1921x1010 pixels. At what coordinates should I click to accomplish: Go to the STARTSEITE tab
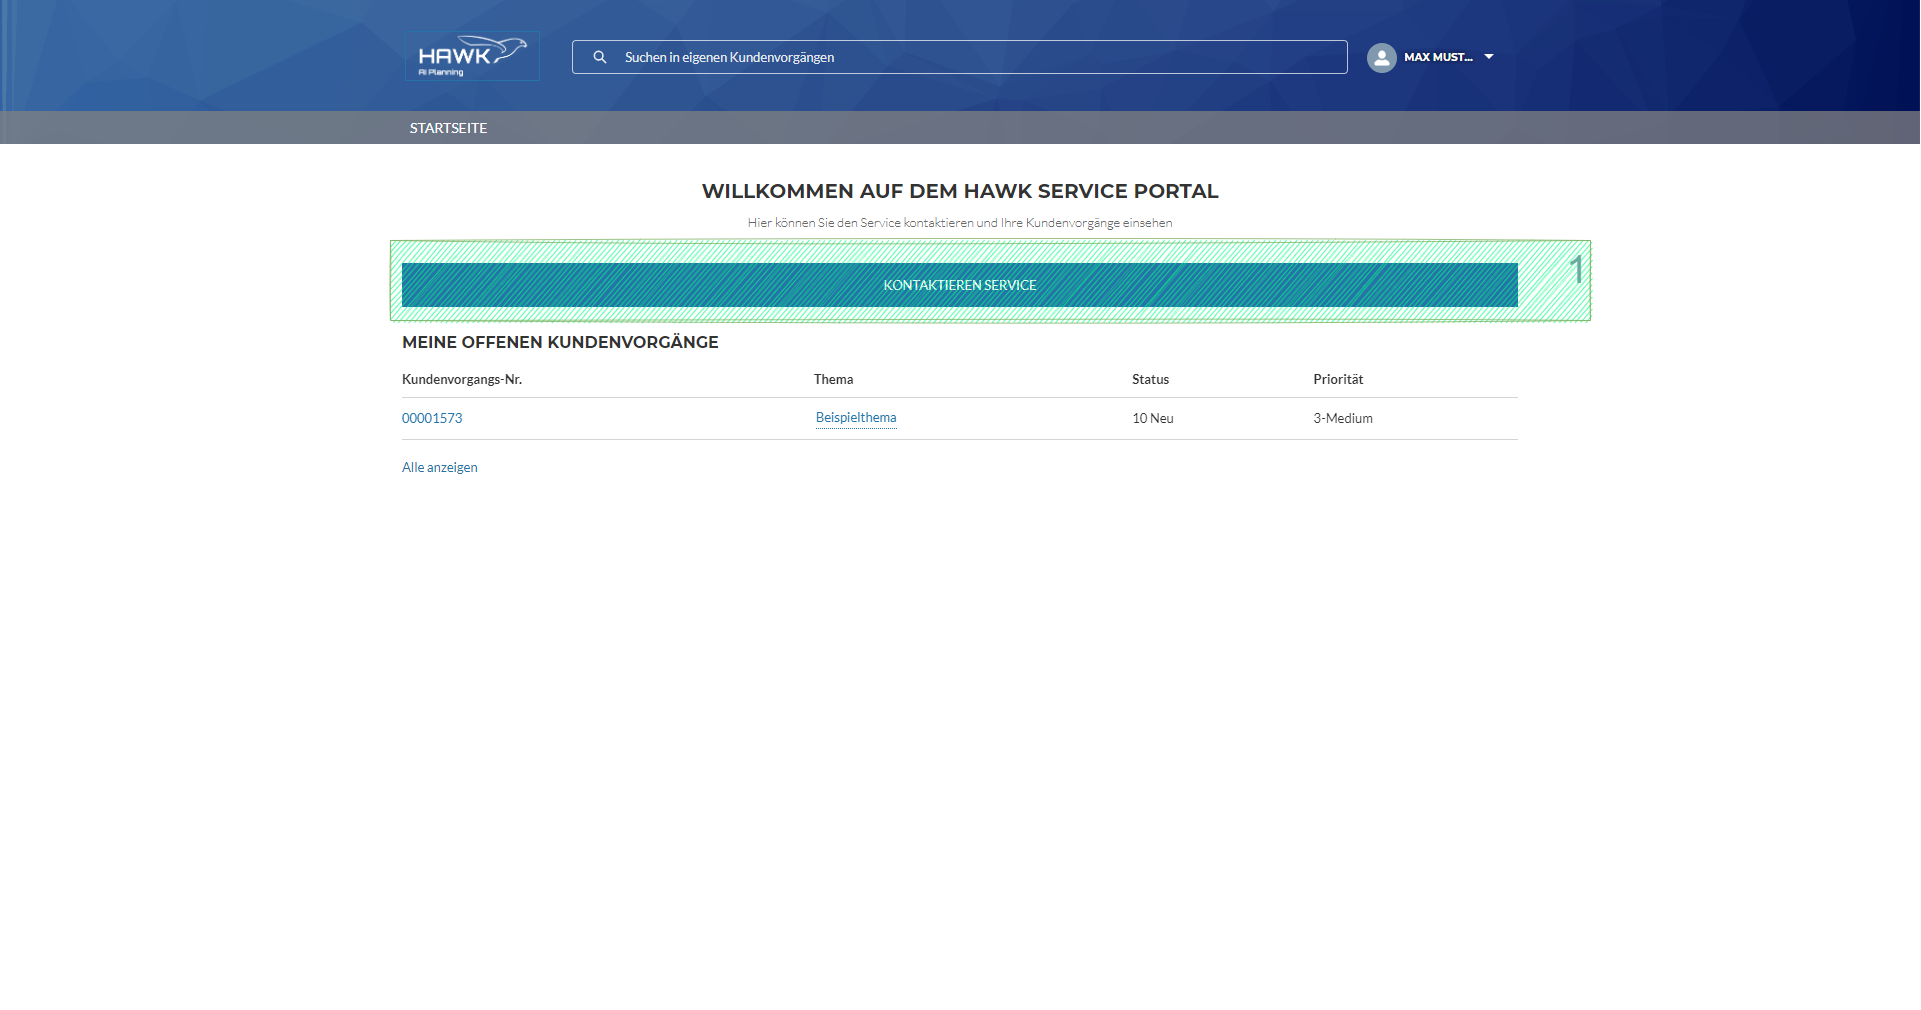[x=448, y=128]
